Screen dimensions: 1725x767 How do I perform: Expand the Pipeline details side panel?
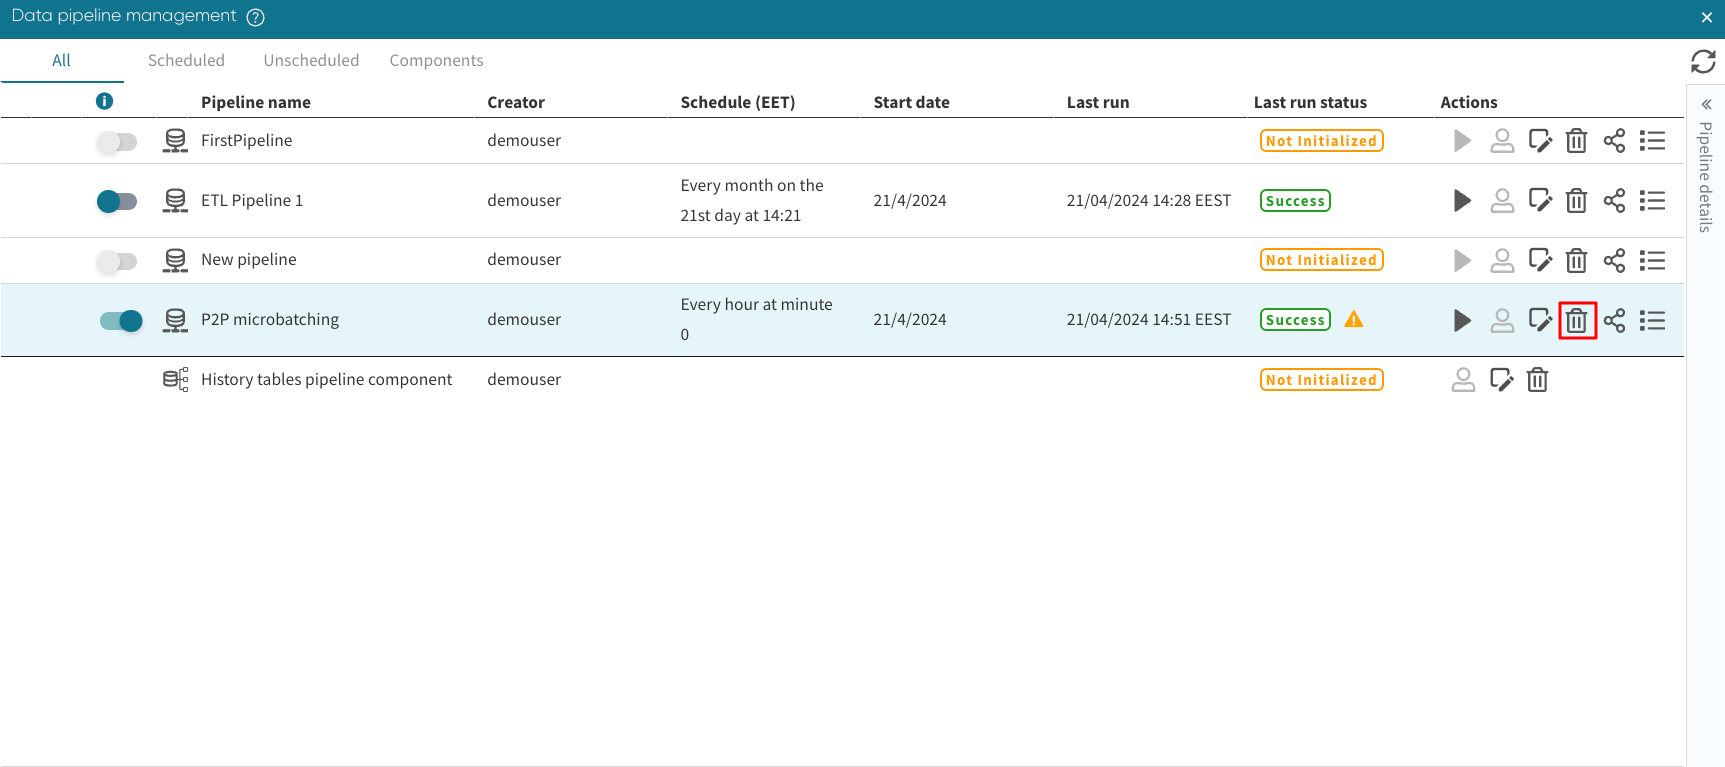tap(1706, 105)
